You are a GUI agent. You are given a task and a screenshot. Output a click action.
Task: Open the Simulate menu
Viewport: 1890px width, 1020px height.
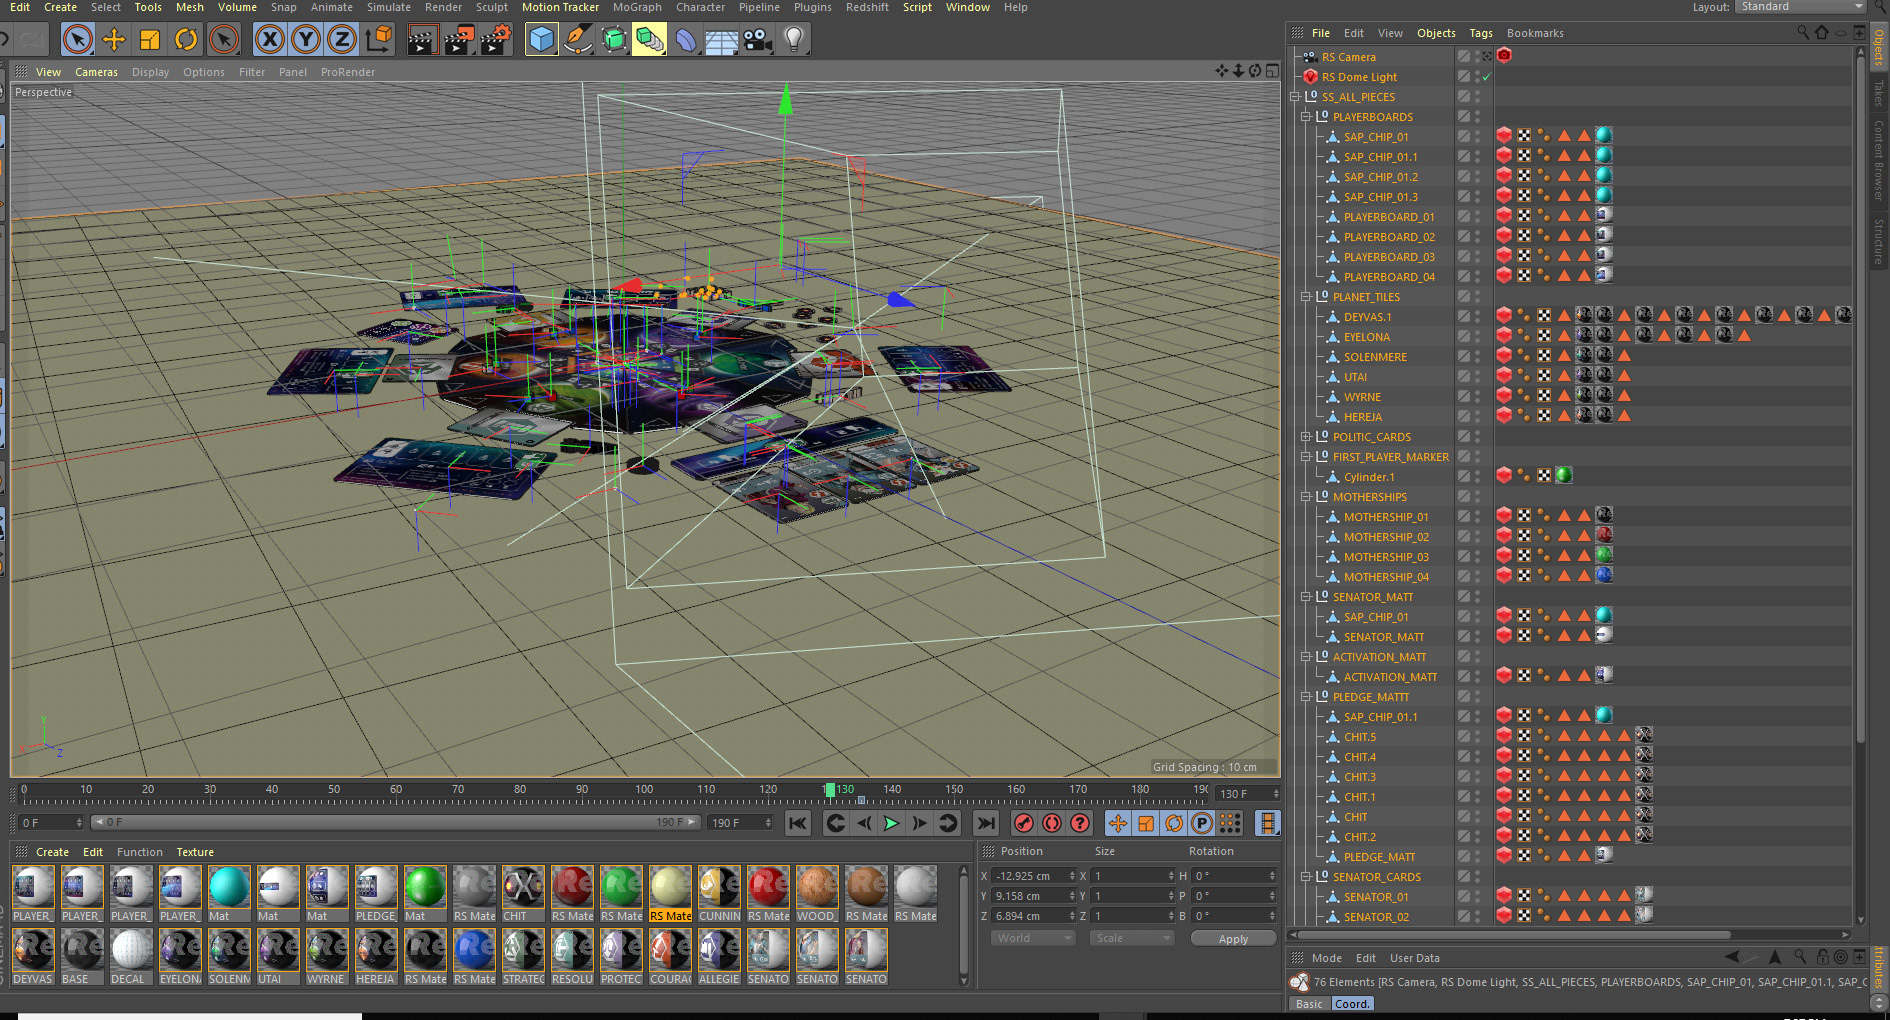(x=389, y=7)
